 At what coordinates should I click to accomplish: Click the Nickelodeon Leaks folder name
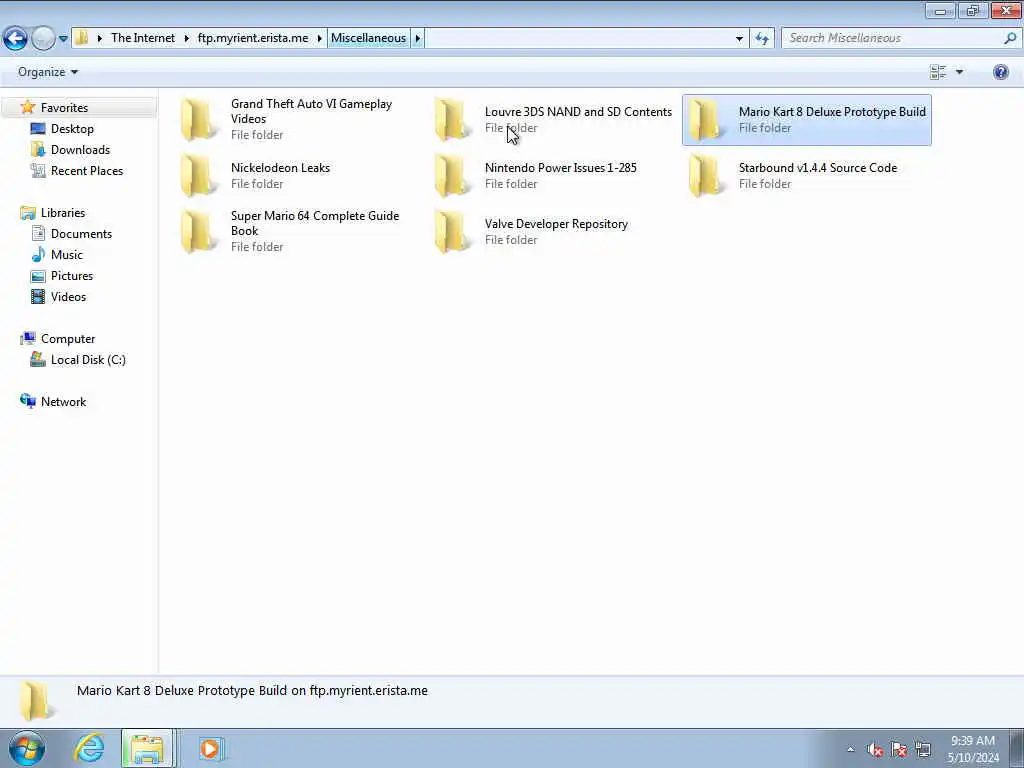point(280,168)
